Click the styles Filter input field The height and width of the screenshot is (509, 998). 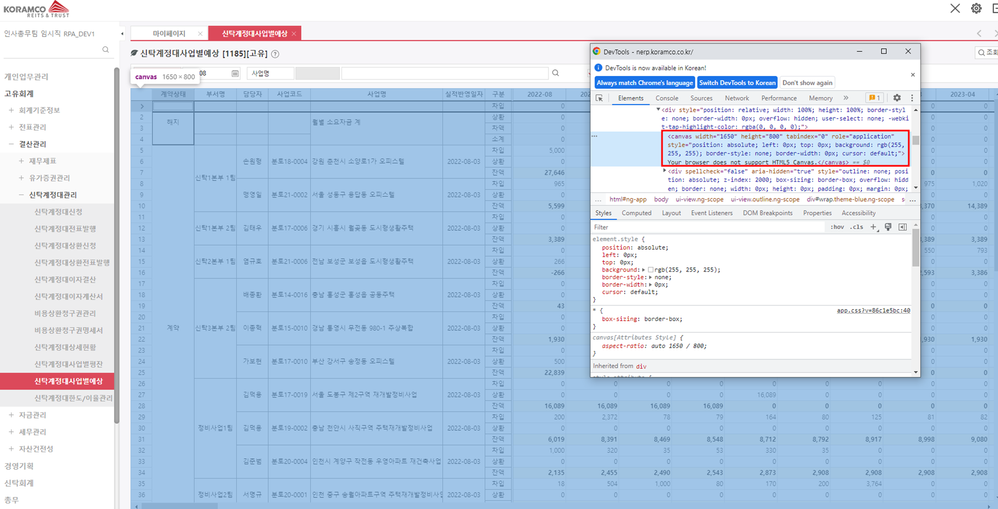coord(700,227)
